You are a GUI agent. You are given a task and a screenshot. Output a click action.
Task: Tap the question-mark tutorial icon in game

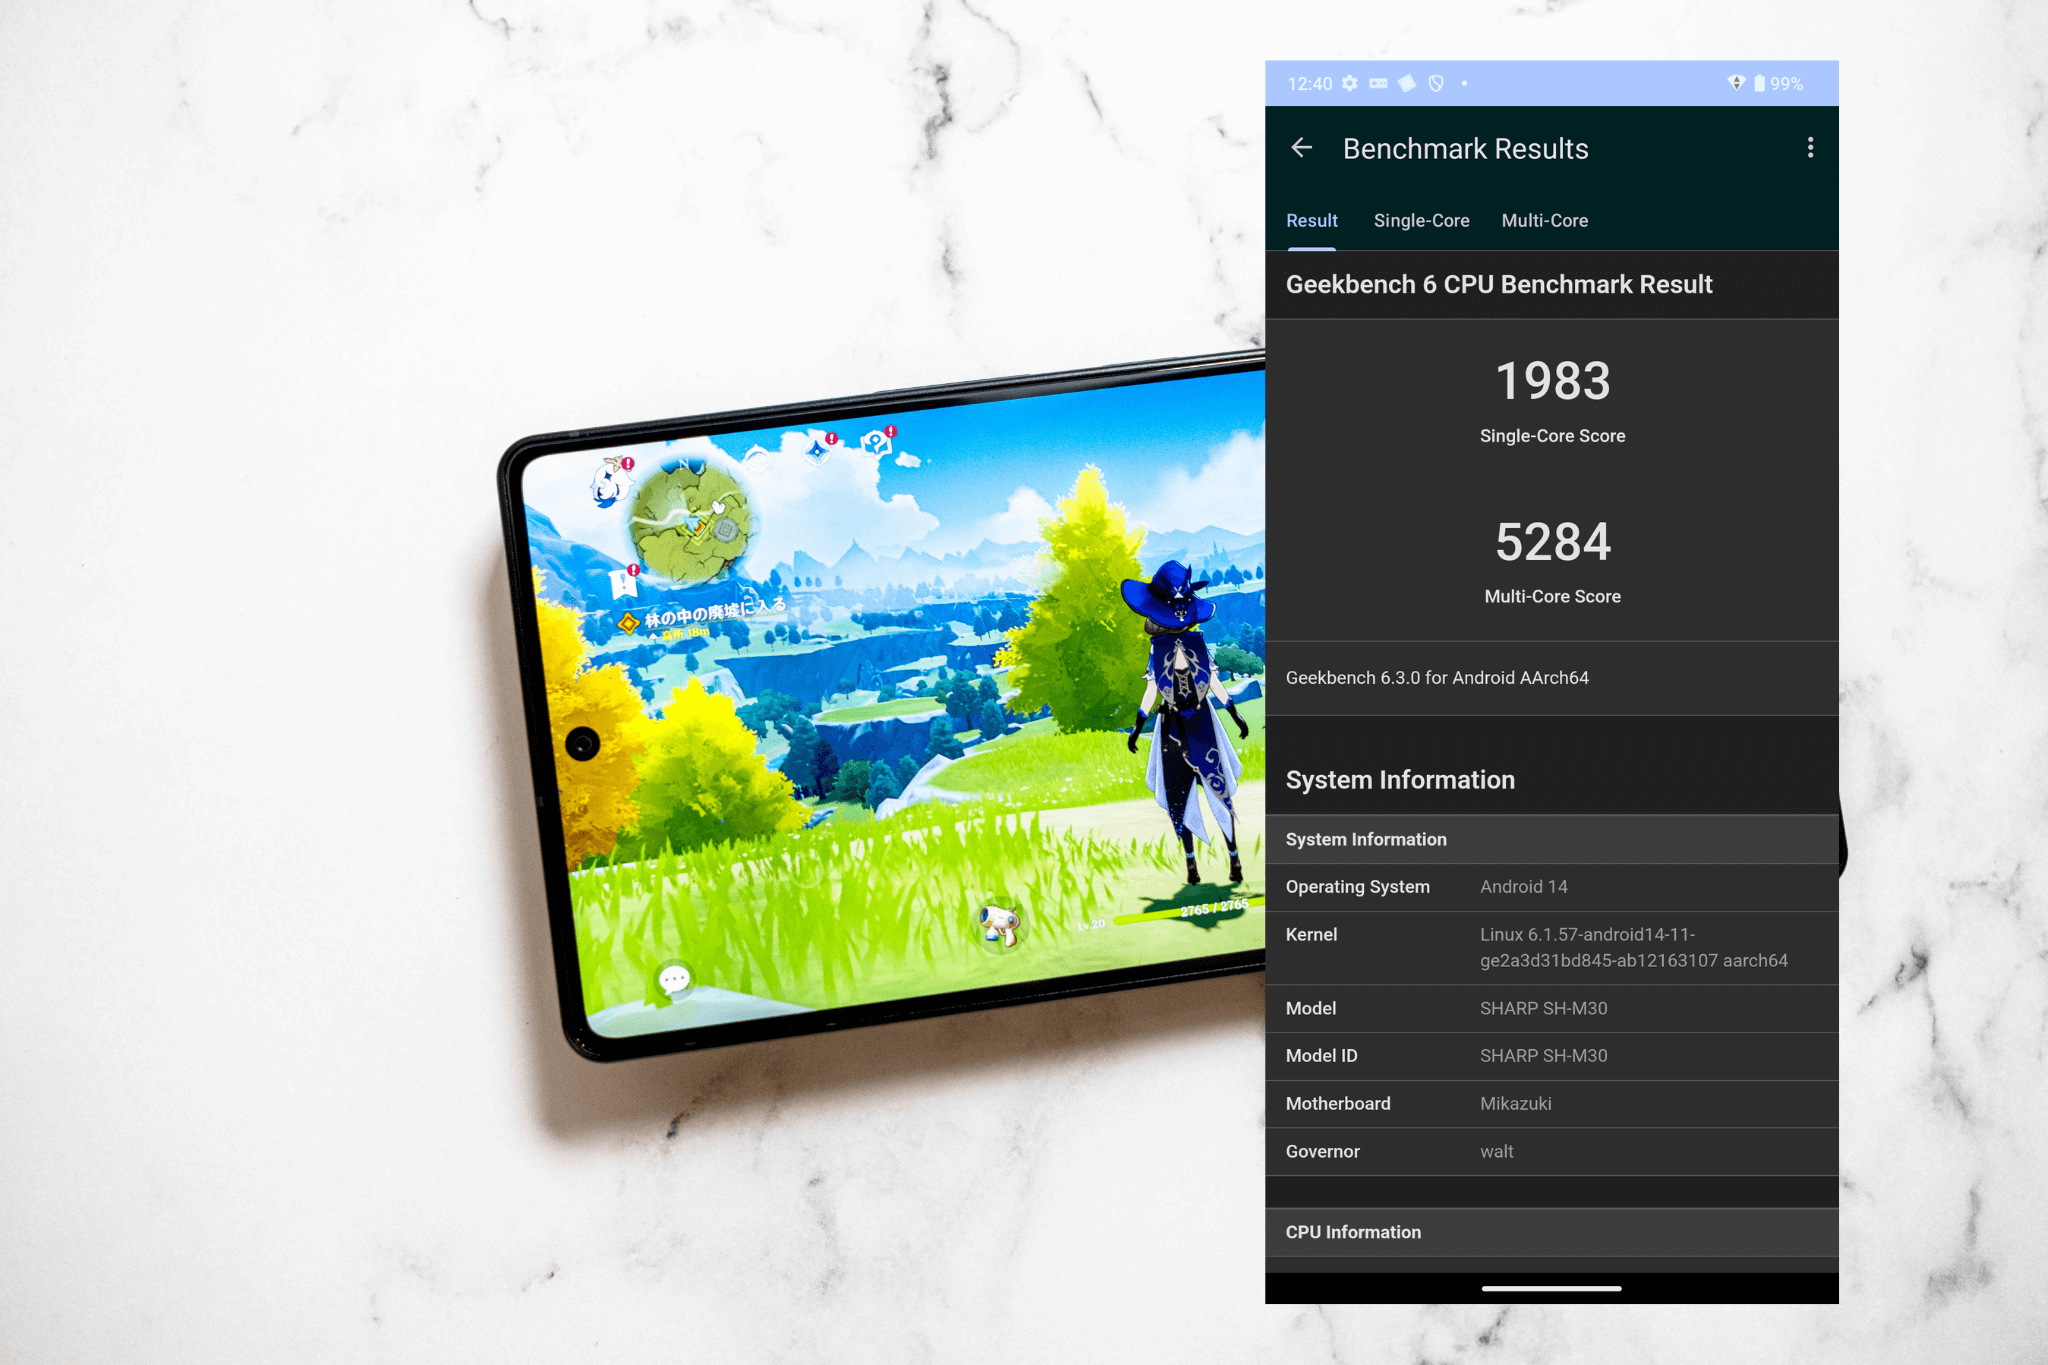point(878,441)
